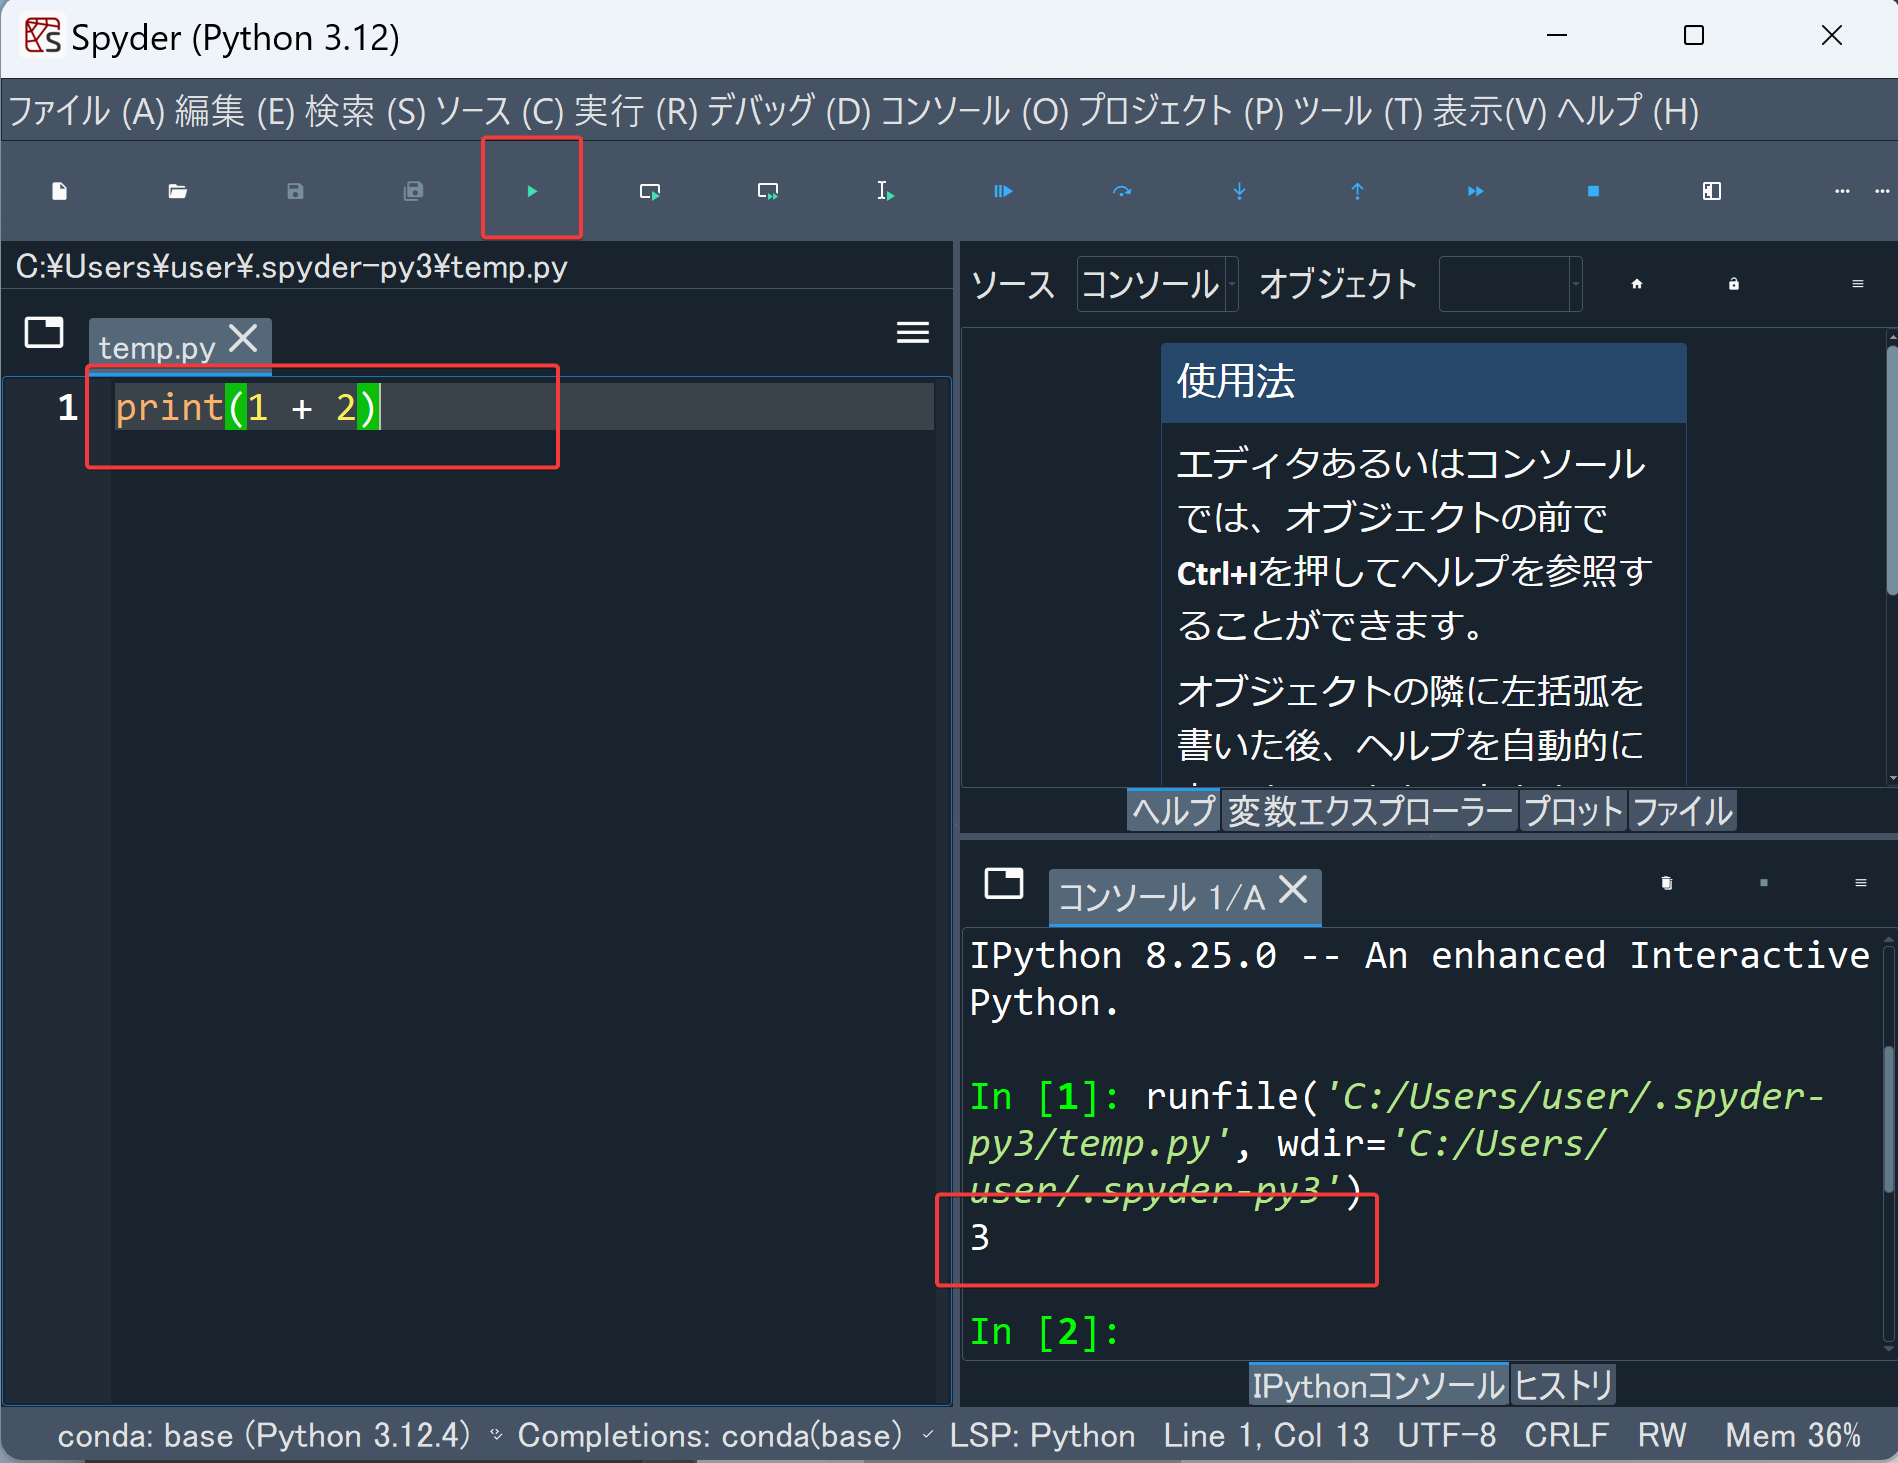The width and height of the screenshot is (1898, 1463).
Task: Save the current file using toolbar icon
Action: (295, 191)
